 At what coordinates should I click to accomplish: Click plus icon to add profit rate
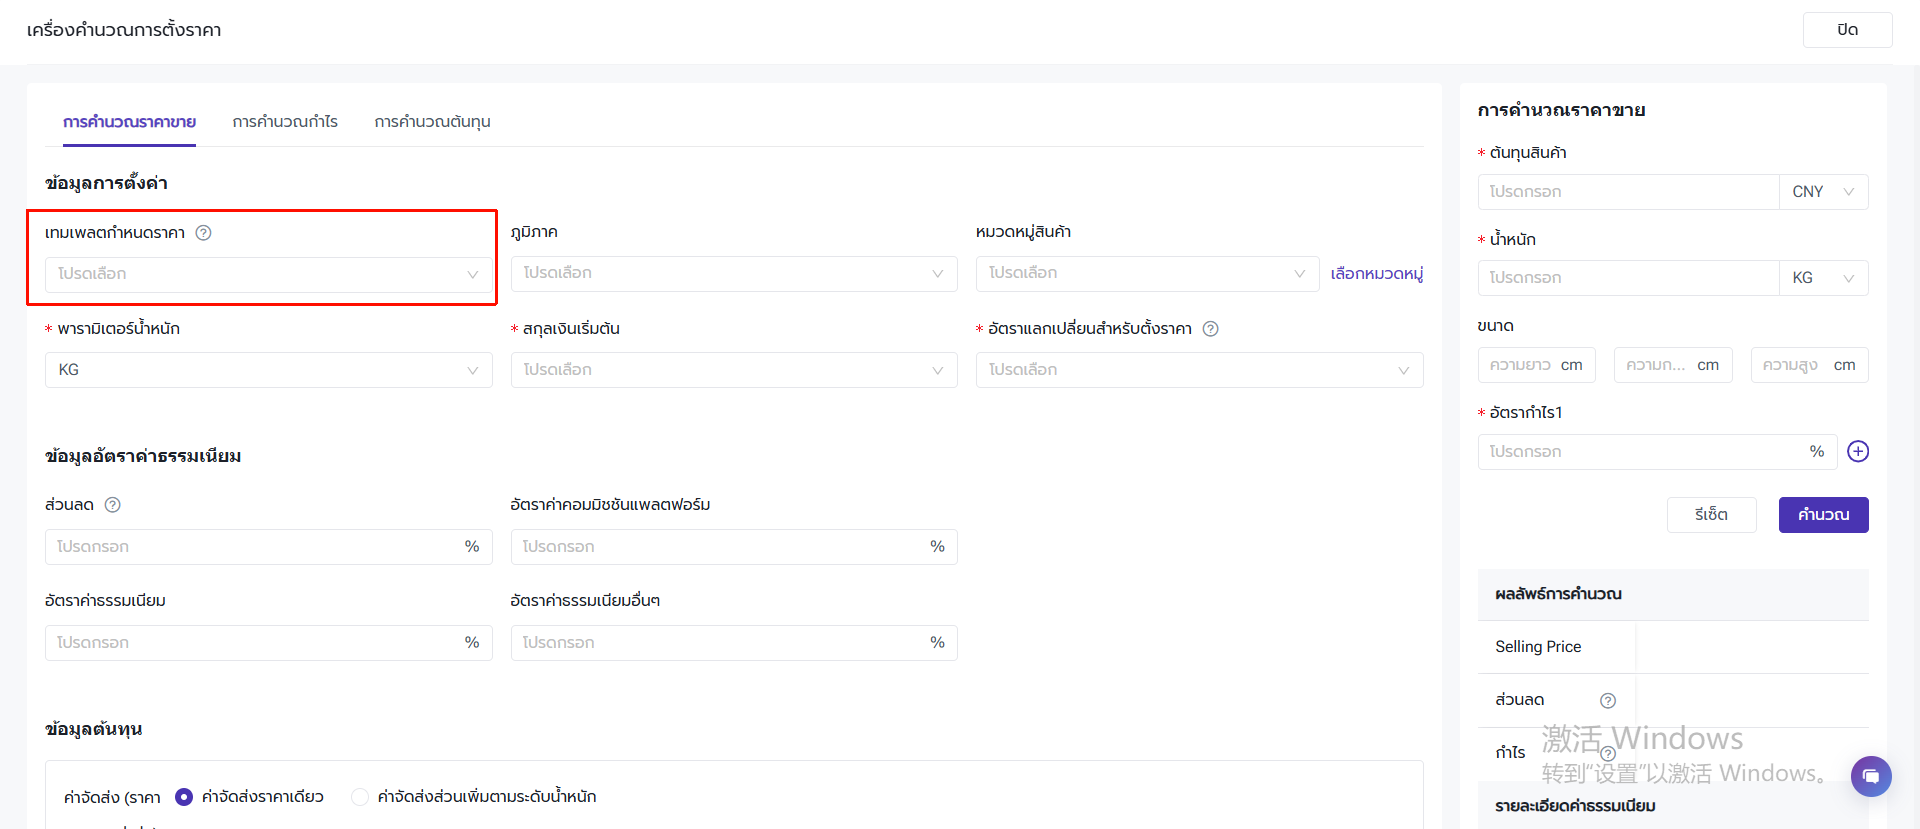(x=1857, y=451)
